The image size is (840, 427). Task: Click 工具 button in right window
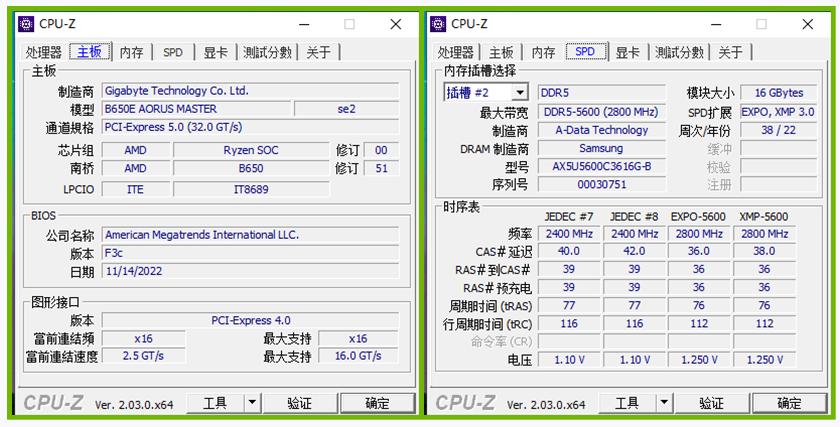(627, 403)
